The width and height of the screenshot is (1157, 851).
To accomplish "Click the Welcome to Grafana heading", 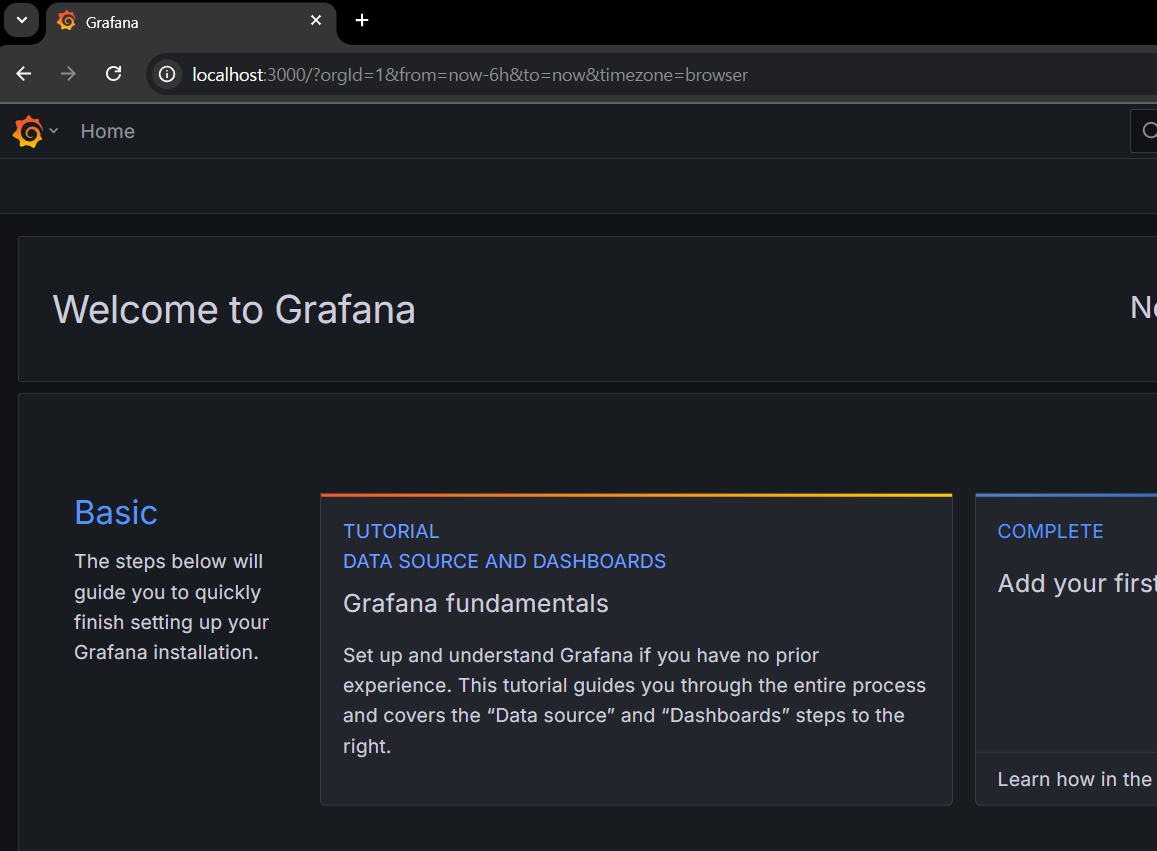I will click(234, 309).
